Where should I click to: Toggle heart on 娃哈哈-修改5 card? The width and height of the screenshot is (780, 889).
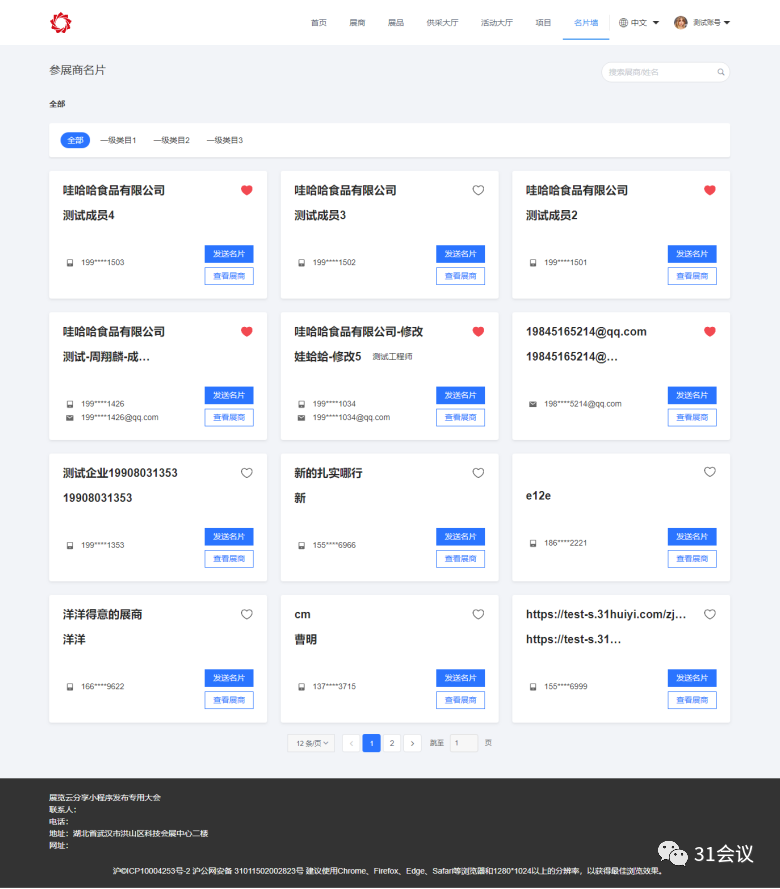[x=478, y=332]
